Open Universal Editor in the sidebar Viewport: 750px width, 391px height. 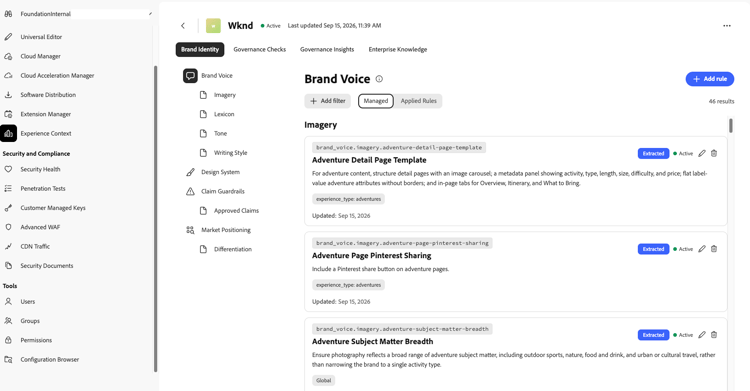[41, 37]
